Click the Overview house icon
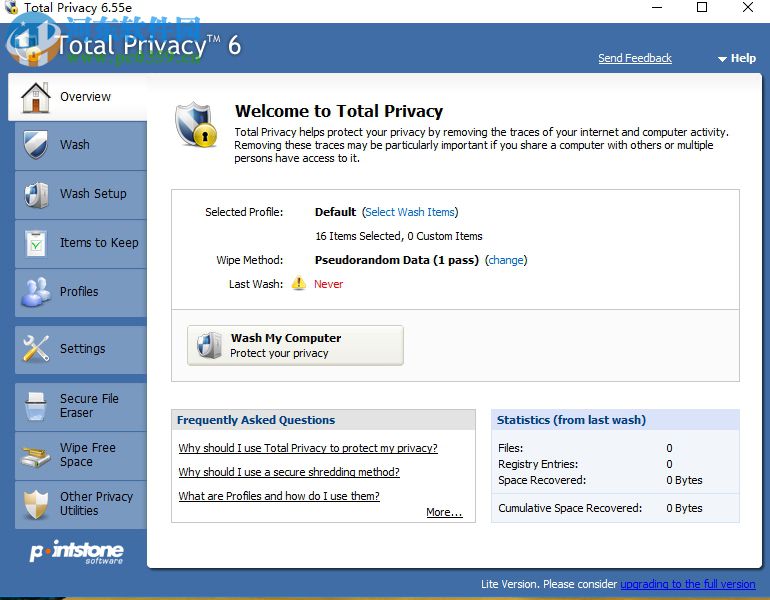 click(x=35, y=97)
